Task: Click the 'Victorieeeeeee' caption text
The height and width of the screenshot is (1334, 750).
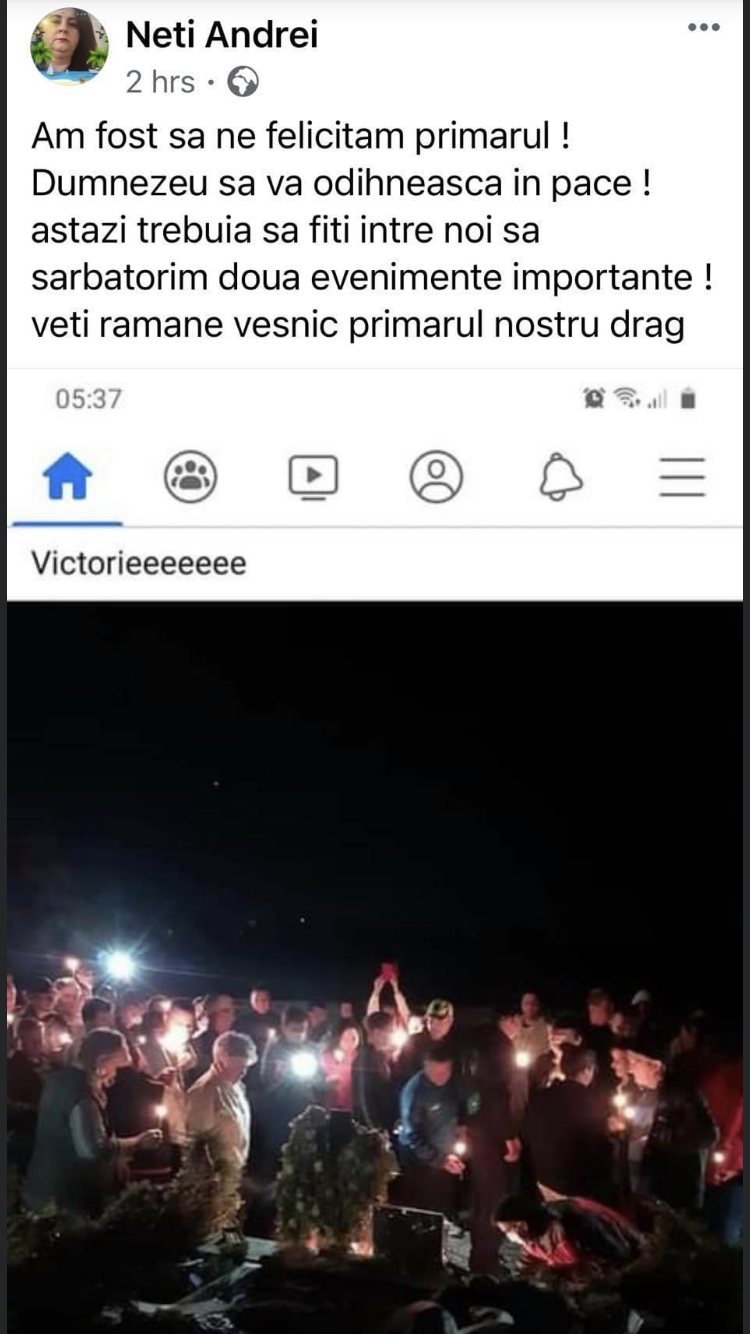Action: pyautogui.click(x=138, y=563)
